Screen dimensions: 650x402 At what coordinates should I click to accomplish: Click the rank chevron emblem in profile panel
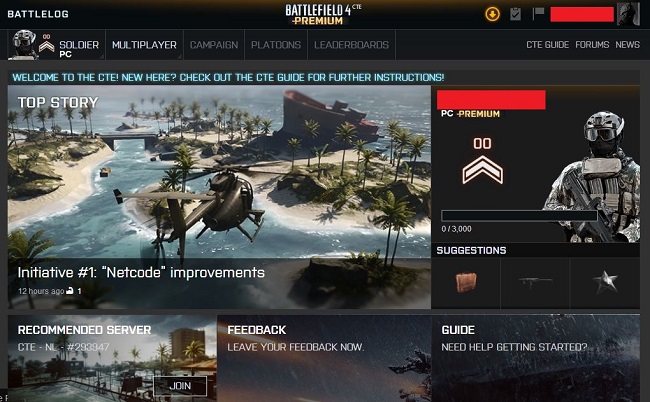483,170
